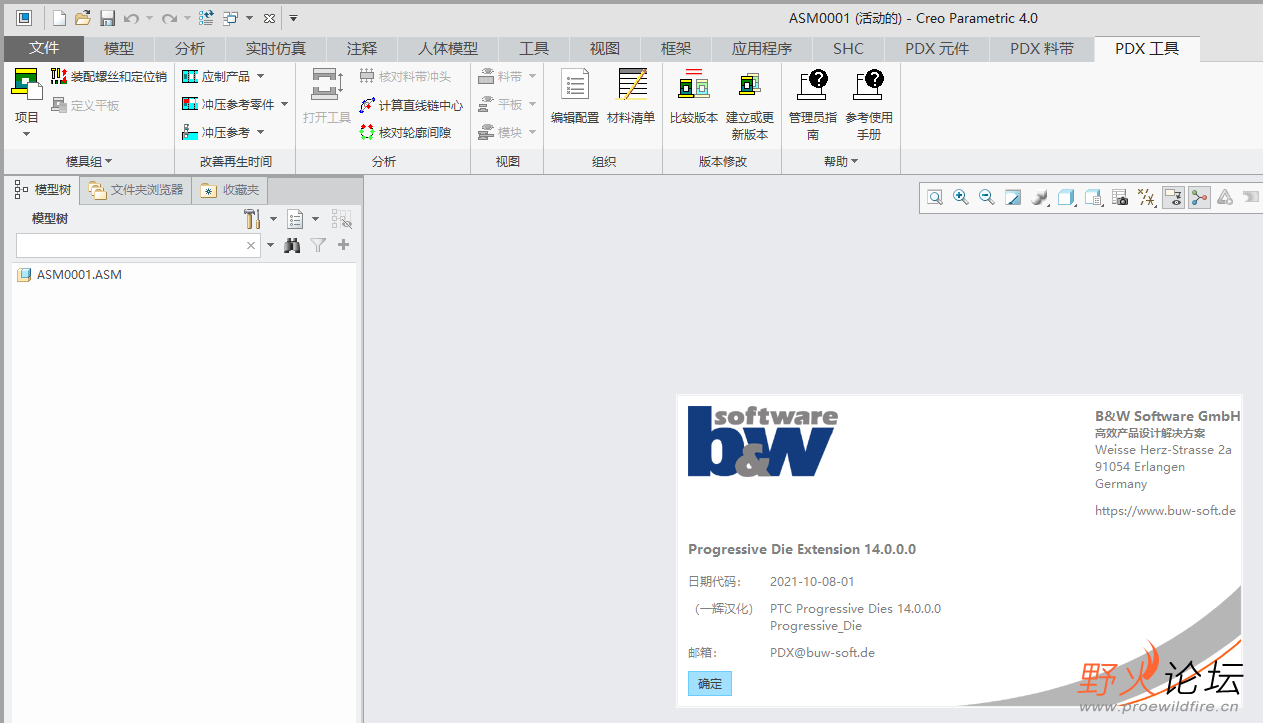Open 冲压参考 dropdown
Screen dimensions: 1263x723
260,132
